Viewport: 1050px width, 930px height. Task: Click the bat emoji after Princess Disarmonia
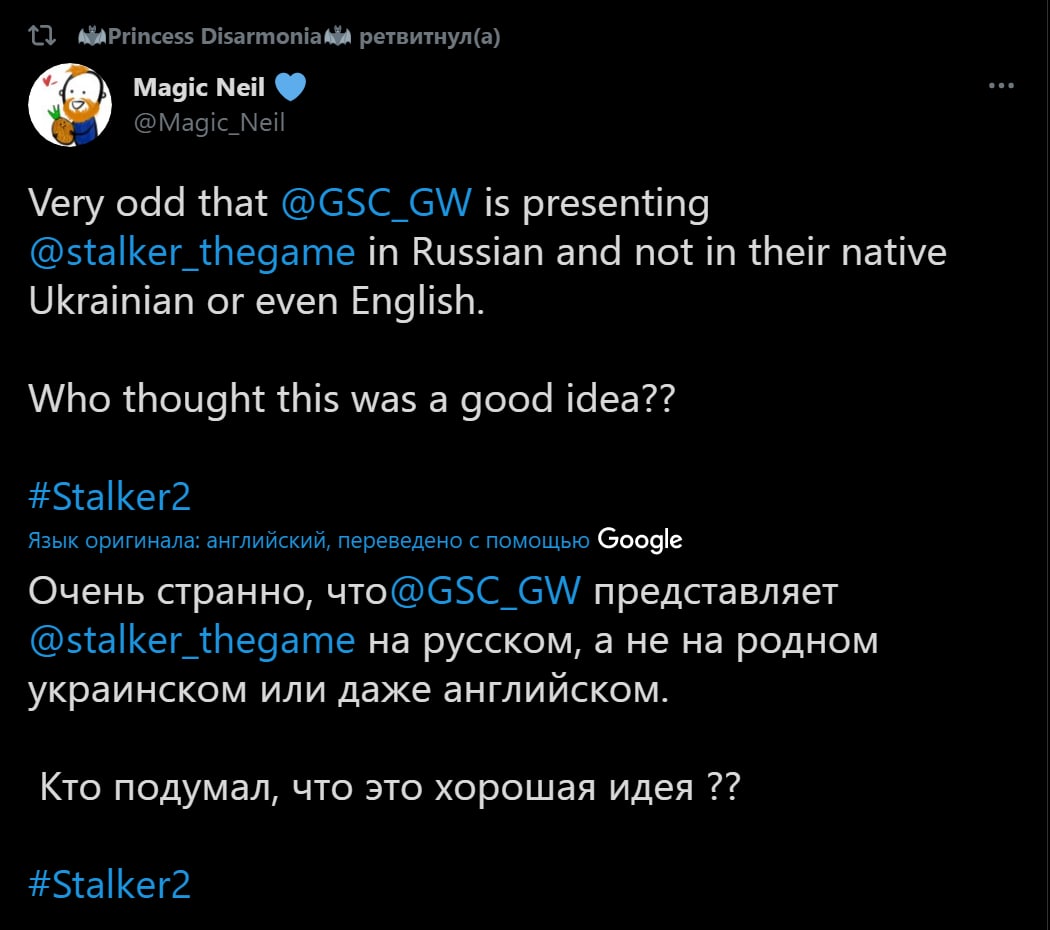coord(336,39)
